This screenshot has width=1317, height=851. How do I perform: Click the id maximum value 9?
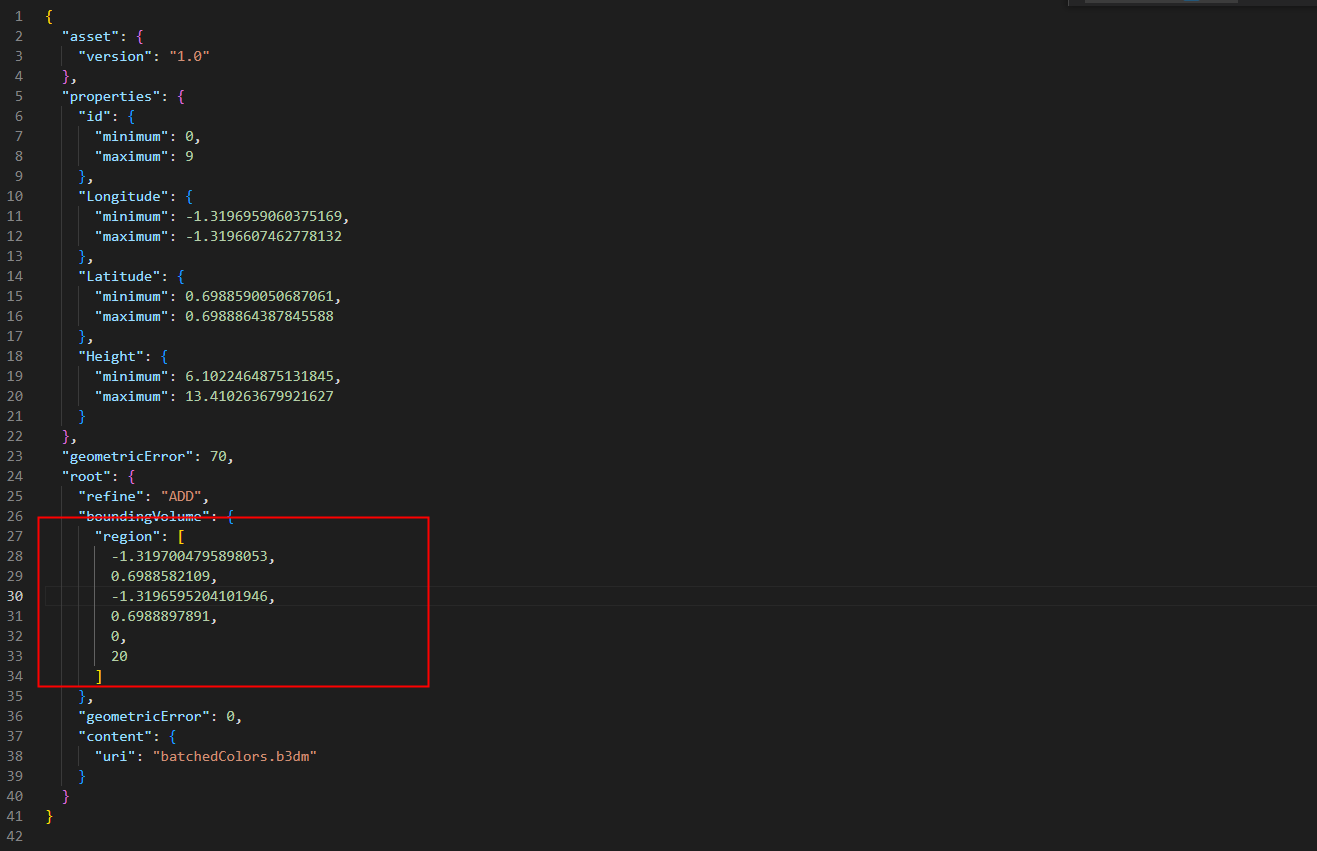(x=189, y=156)
